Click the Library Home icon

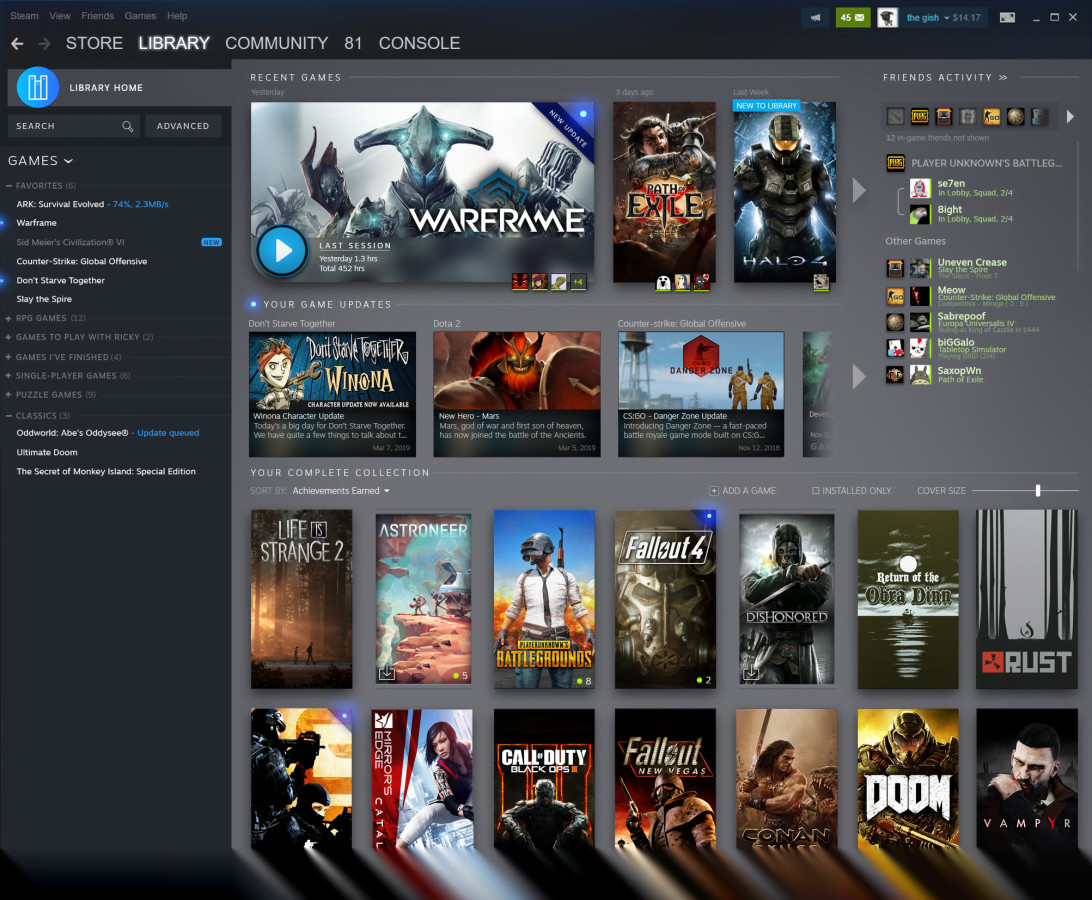[38, 87]
